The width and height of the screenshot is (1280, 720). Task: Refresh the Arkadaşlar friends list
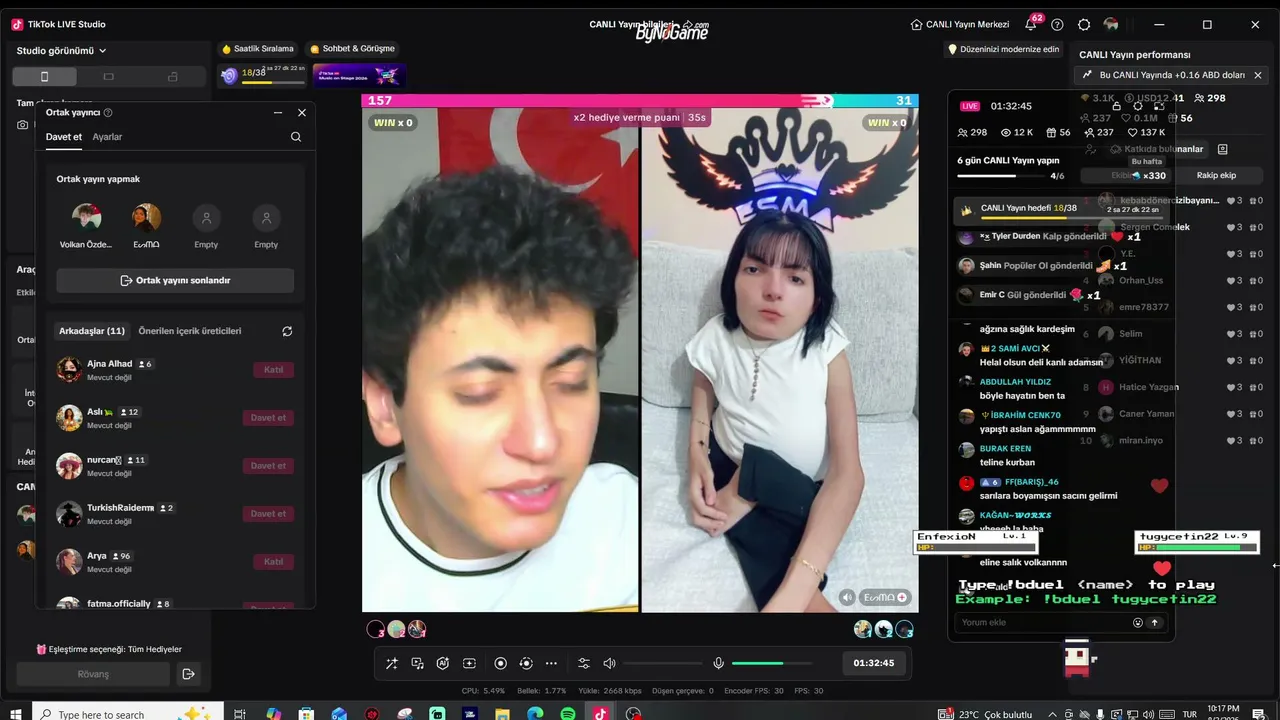pyautogui.click(x=287, y=331)
